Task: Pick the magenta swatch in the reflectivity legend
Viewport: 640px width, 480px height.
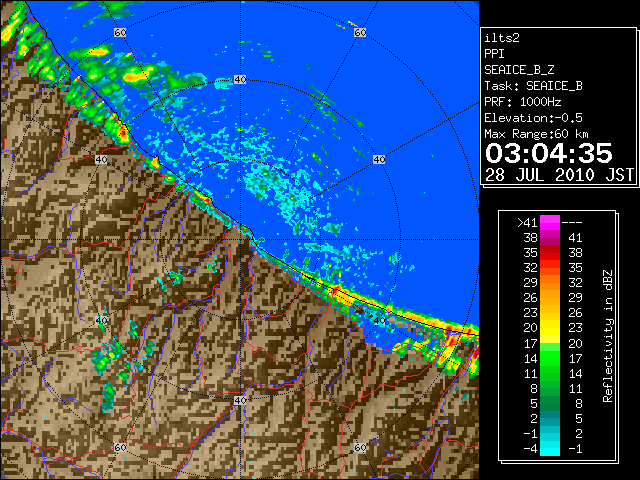Action: 550,223
